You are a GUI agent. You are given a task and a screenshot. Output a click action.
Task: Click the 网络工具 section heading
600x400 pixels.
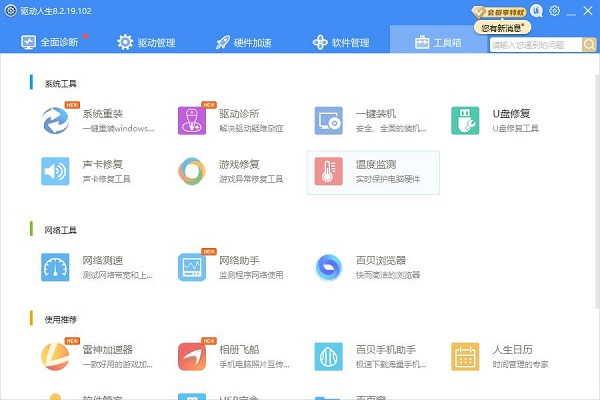pos(60,230)
